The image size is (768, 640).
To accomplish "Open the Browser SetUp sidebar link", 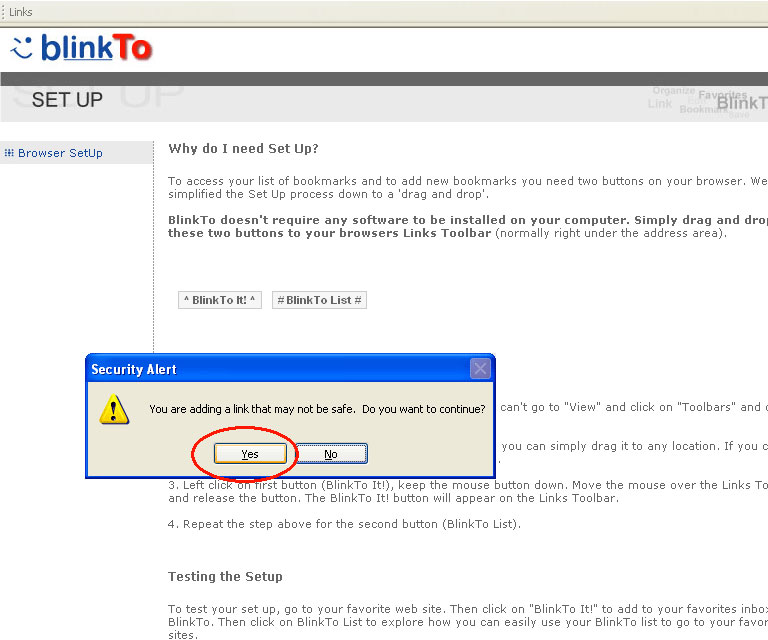I will (x=60, y=153).
